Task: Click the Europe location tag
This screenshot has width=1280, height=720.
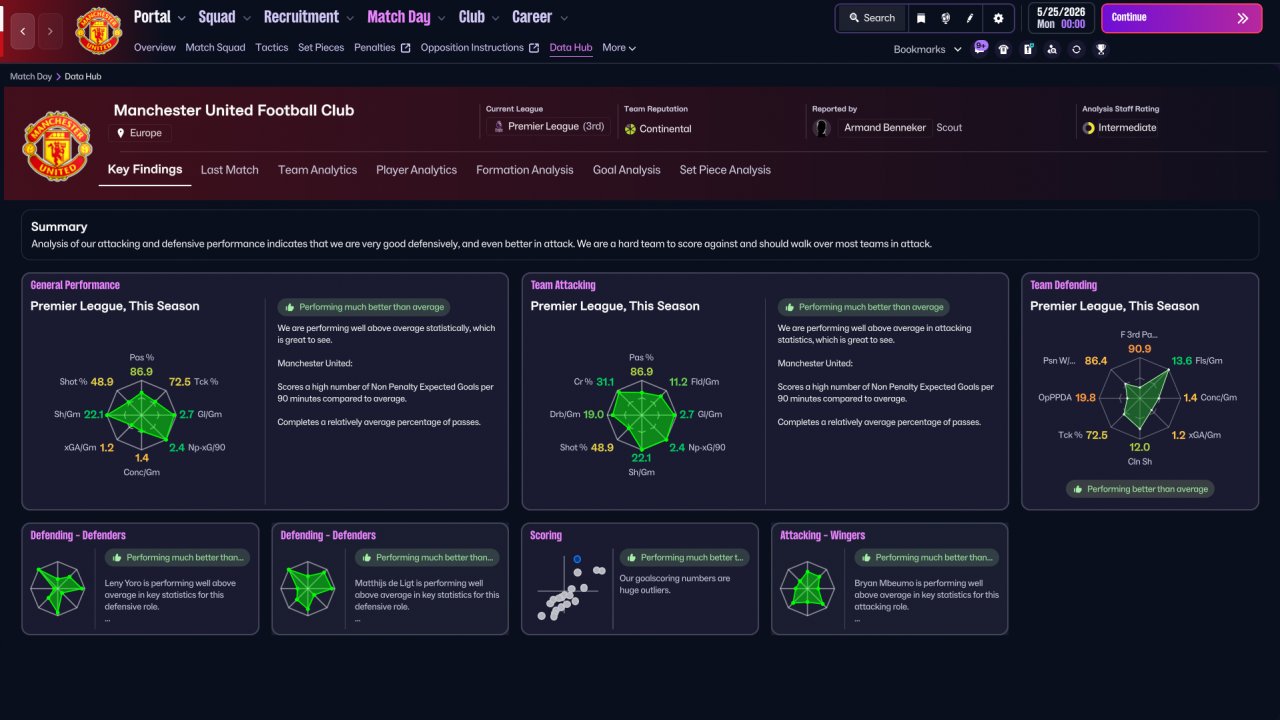Action: pos(141,133)
